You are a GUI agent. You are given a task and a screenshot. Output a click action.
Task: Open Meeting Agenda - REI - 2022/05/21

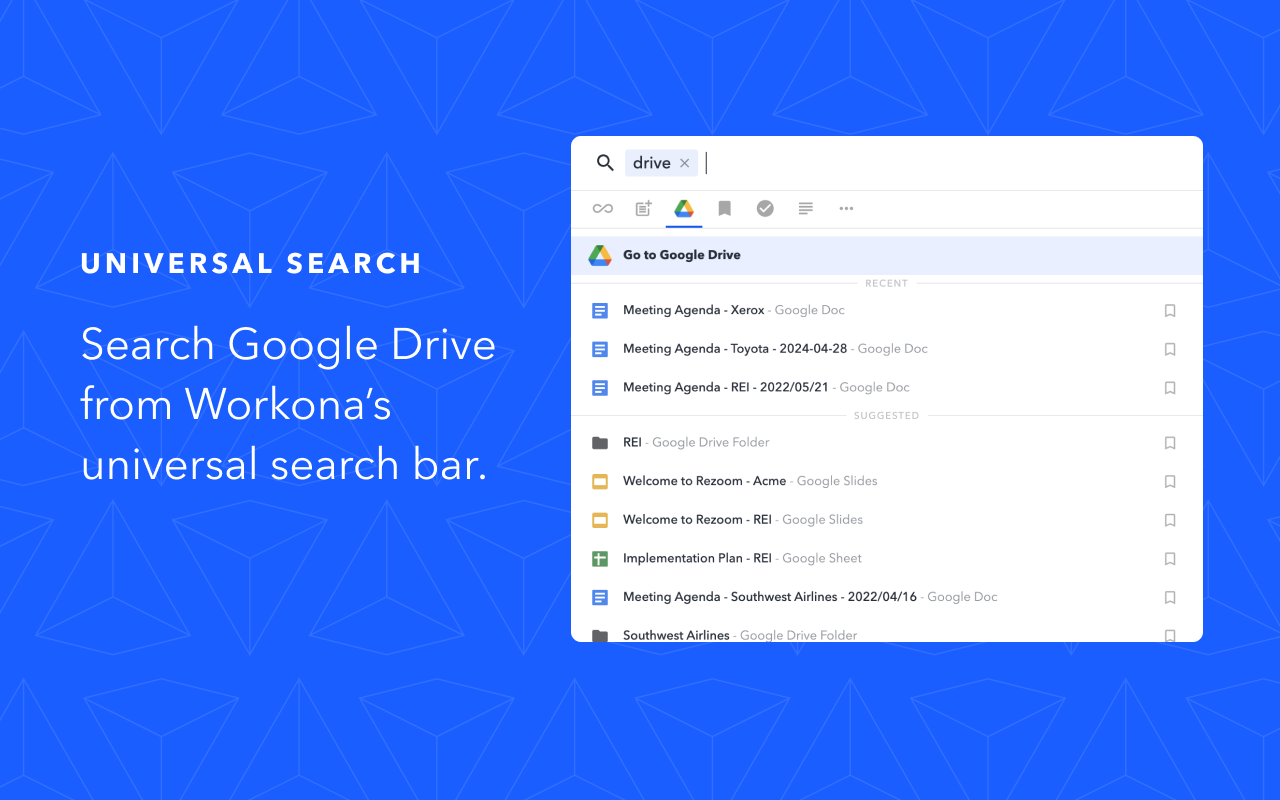[x=887, y=387]
